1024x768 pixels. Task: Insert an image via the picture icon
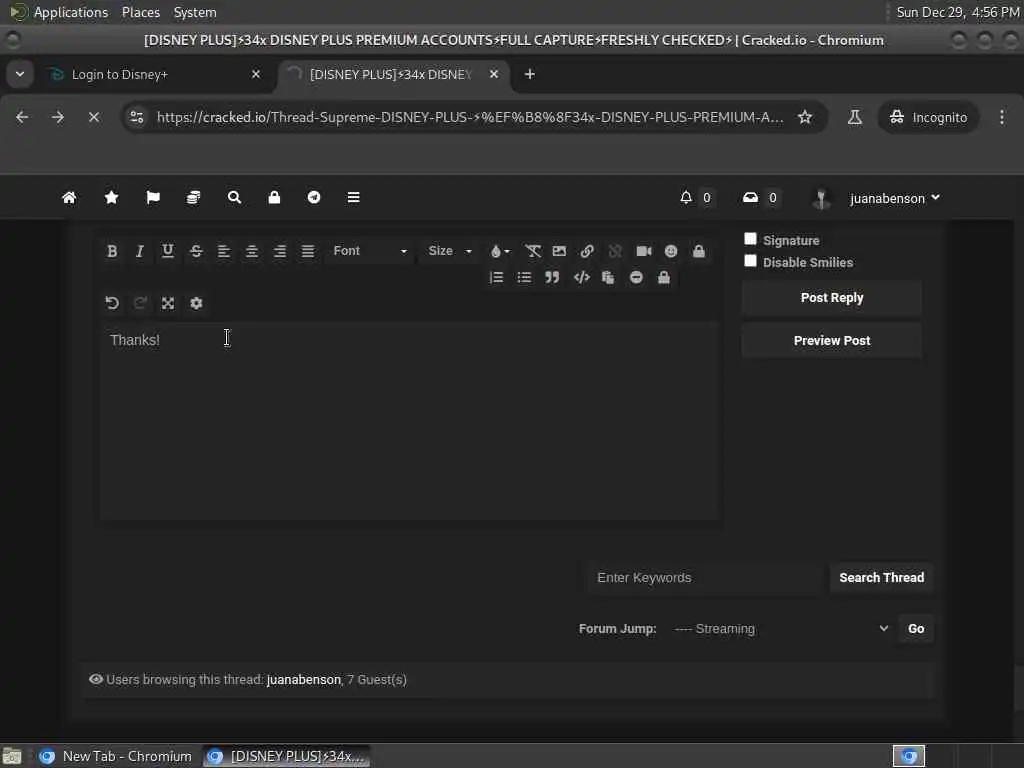(x=560, y=251)
